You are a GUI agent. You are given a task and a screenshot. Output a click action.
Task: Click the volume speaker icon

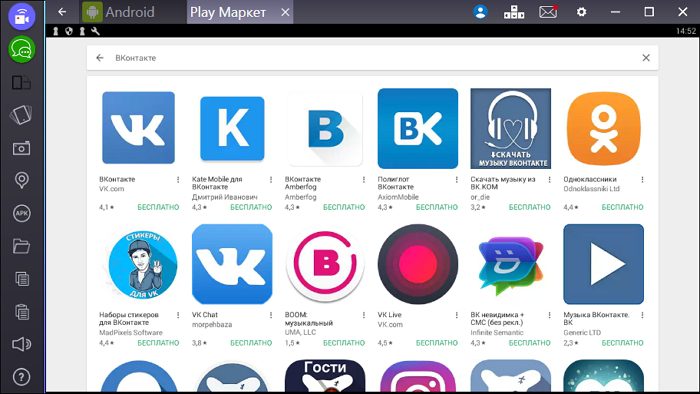pyautogui.click(x=21, y=344)
